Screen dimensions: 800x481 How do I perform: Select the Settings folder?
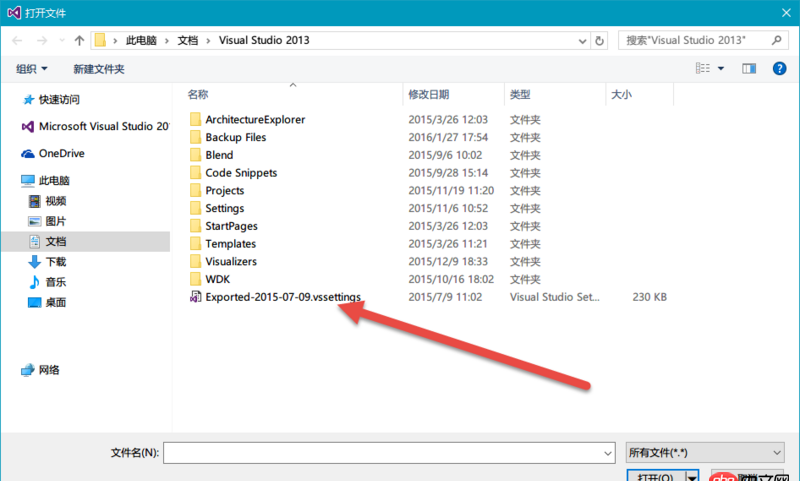[x=225, y=208]
